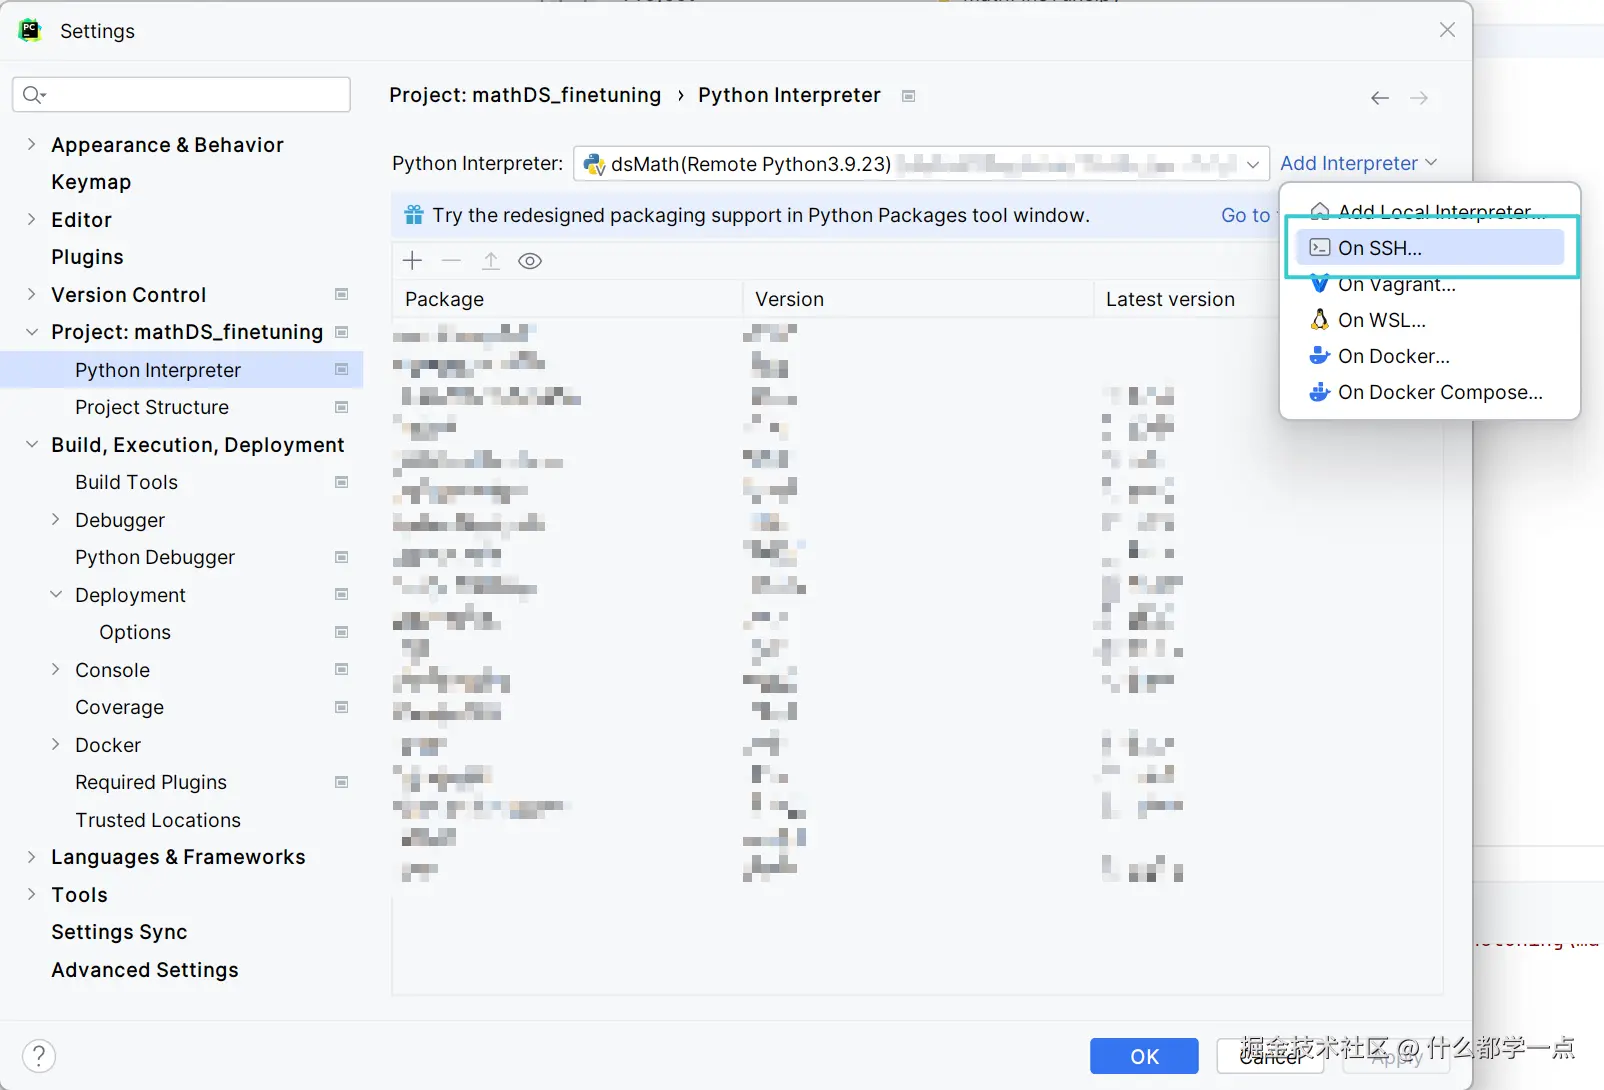Sort by the Version column header
The width and height of the screenshot is (1604, 1090).
coord(918,299)
